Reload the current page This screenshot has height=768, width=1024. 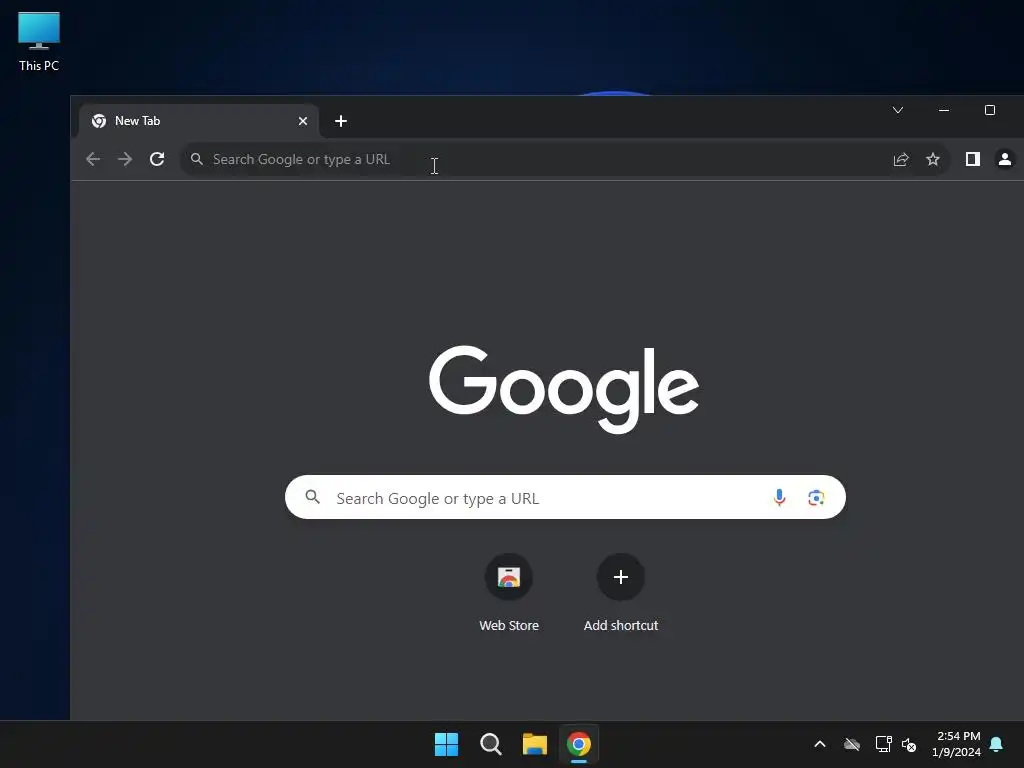click(157, 159)
